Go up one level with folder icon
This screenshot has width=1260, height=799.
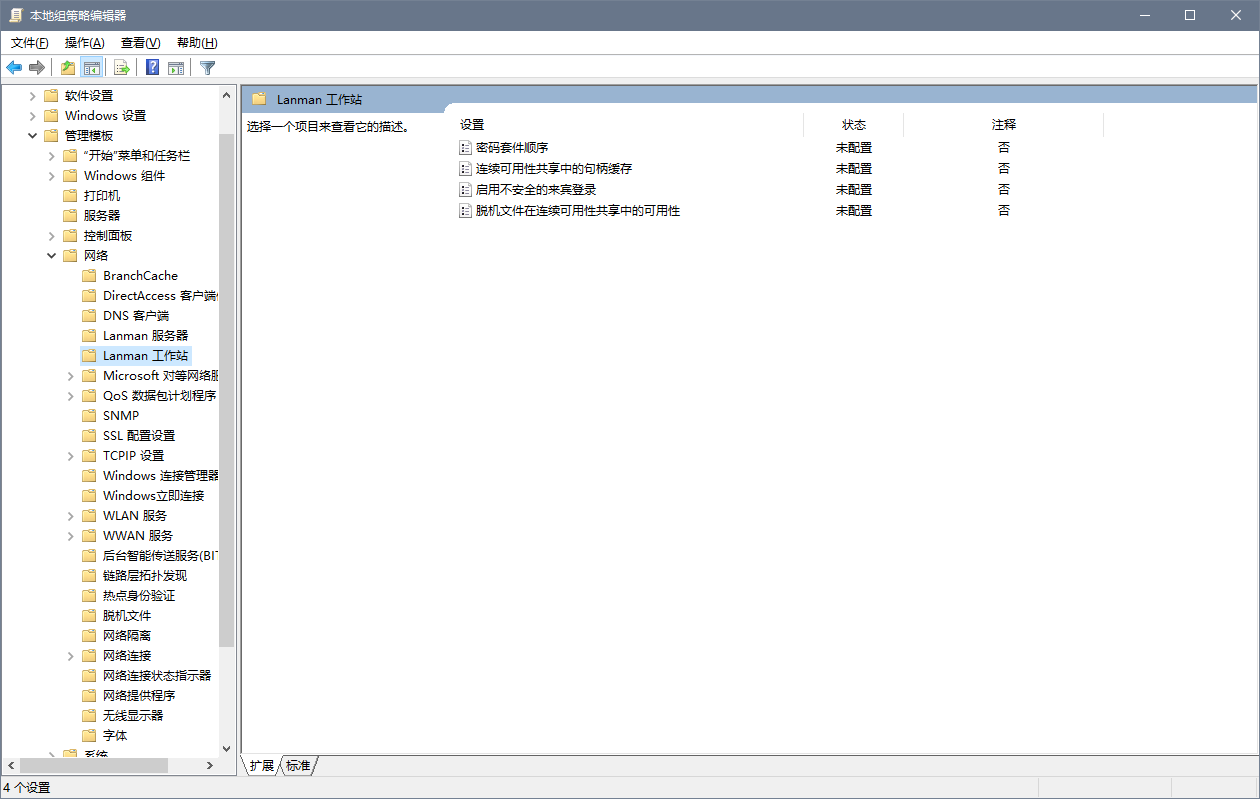[x=67, y=68]
